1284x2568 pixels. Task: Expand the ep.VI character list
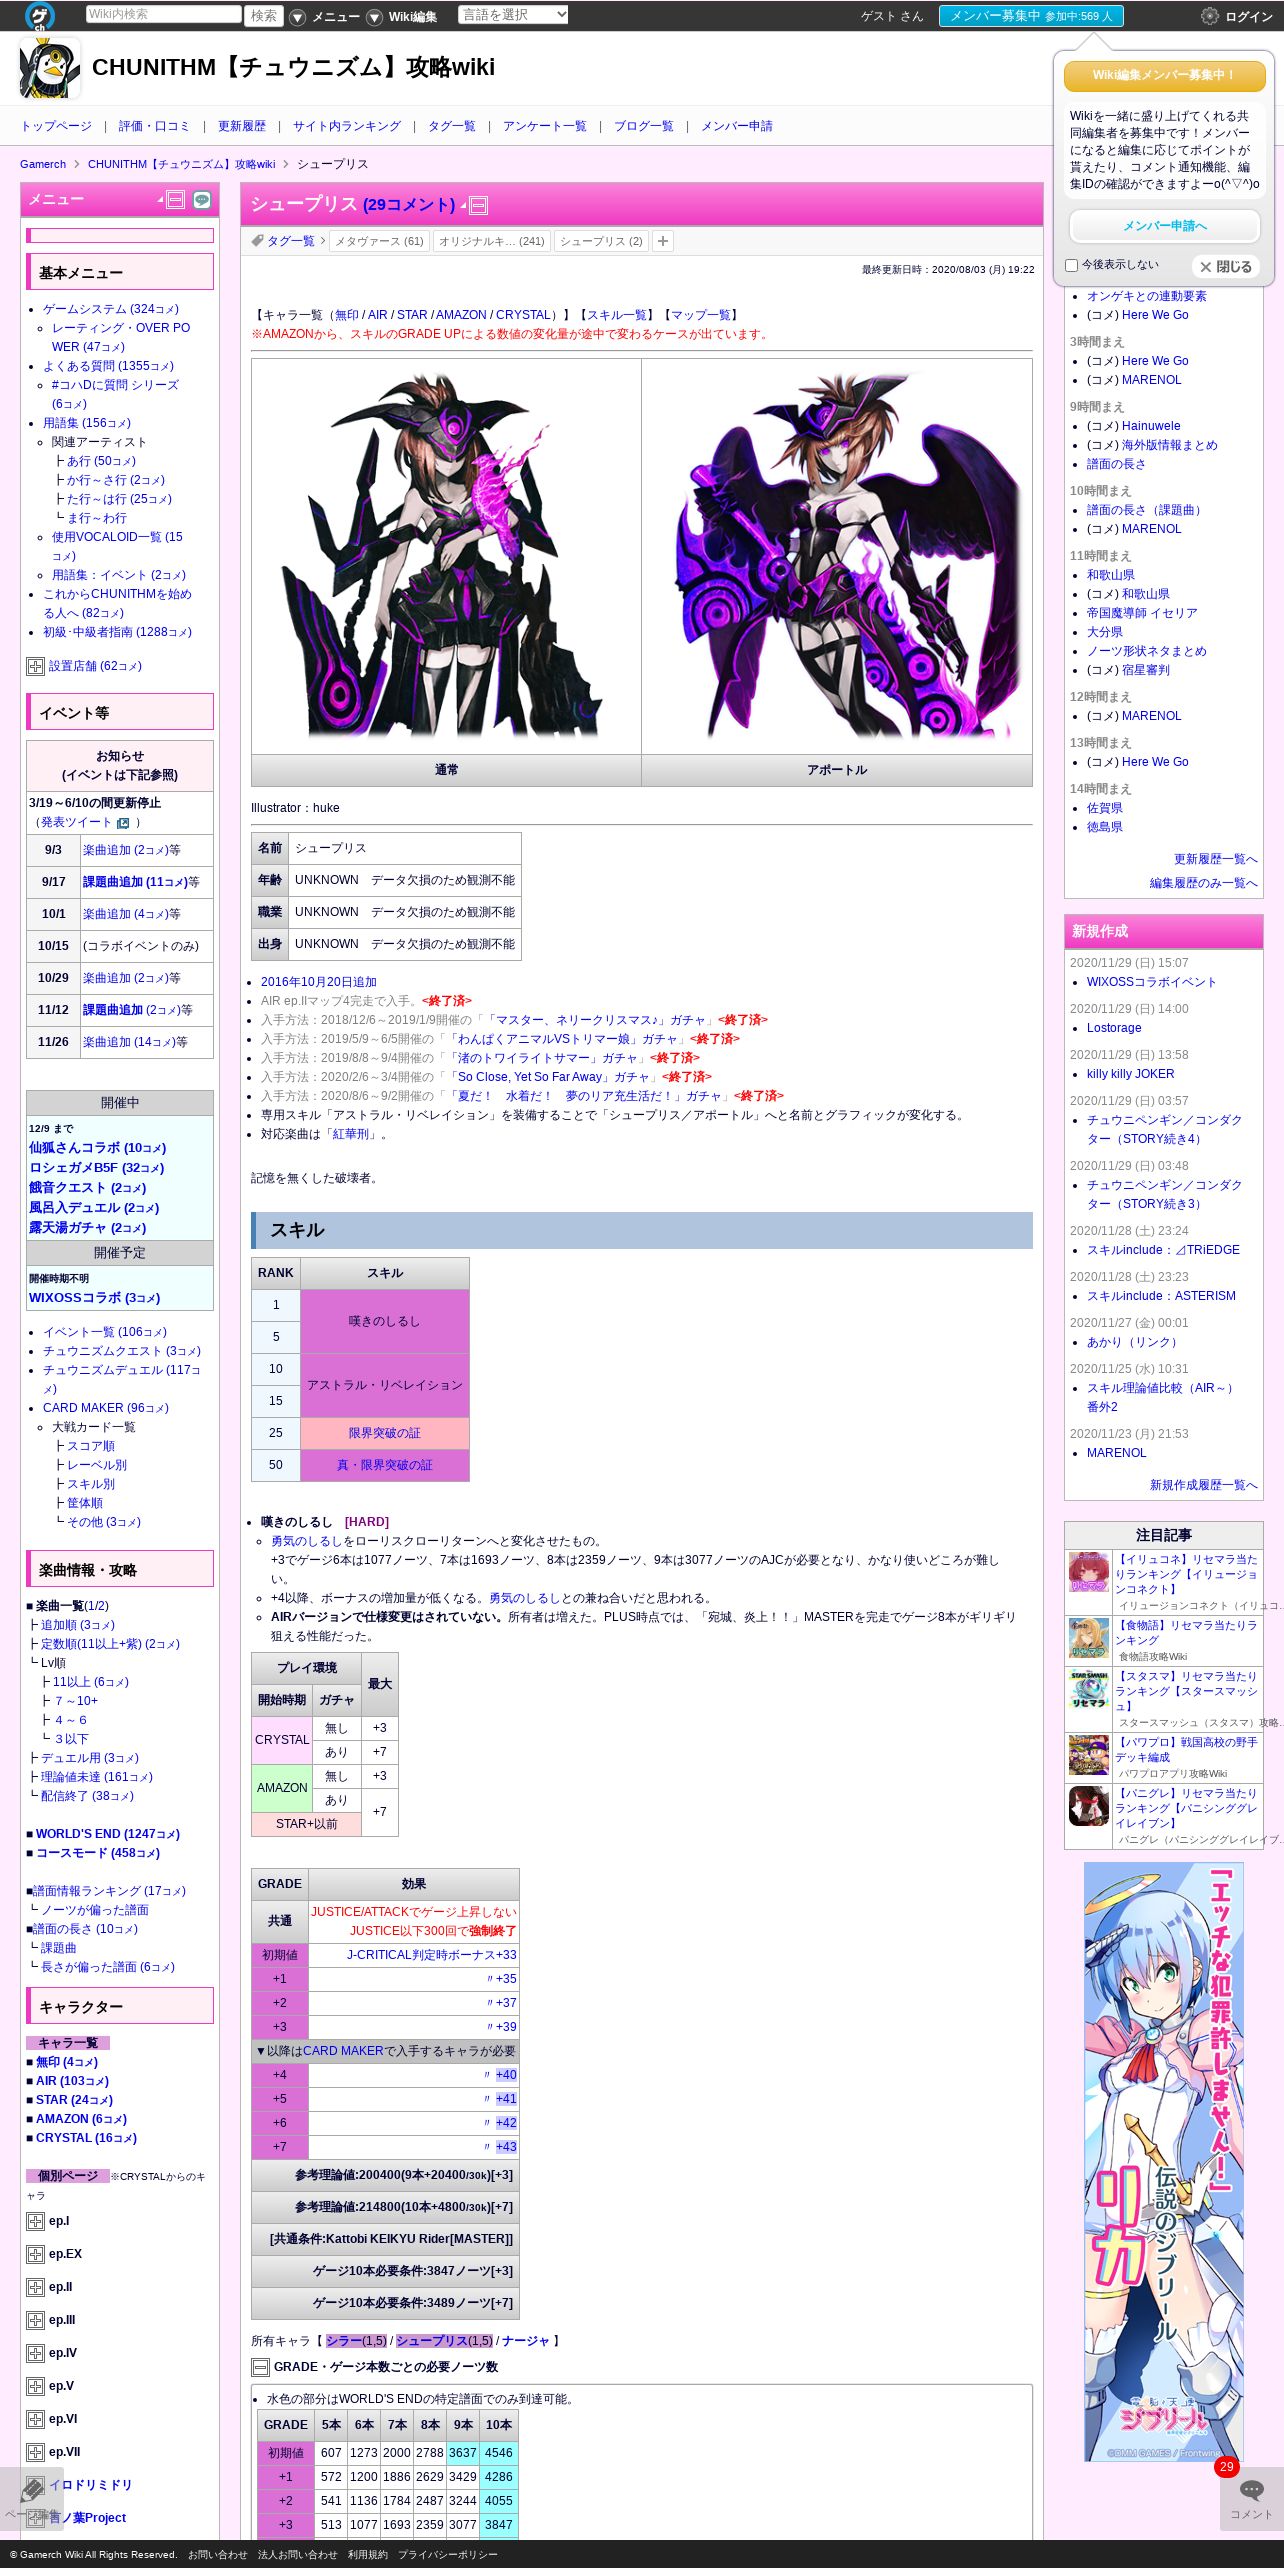click(x=35, y=2419)
